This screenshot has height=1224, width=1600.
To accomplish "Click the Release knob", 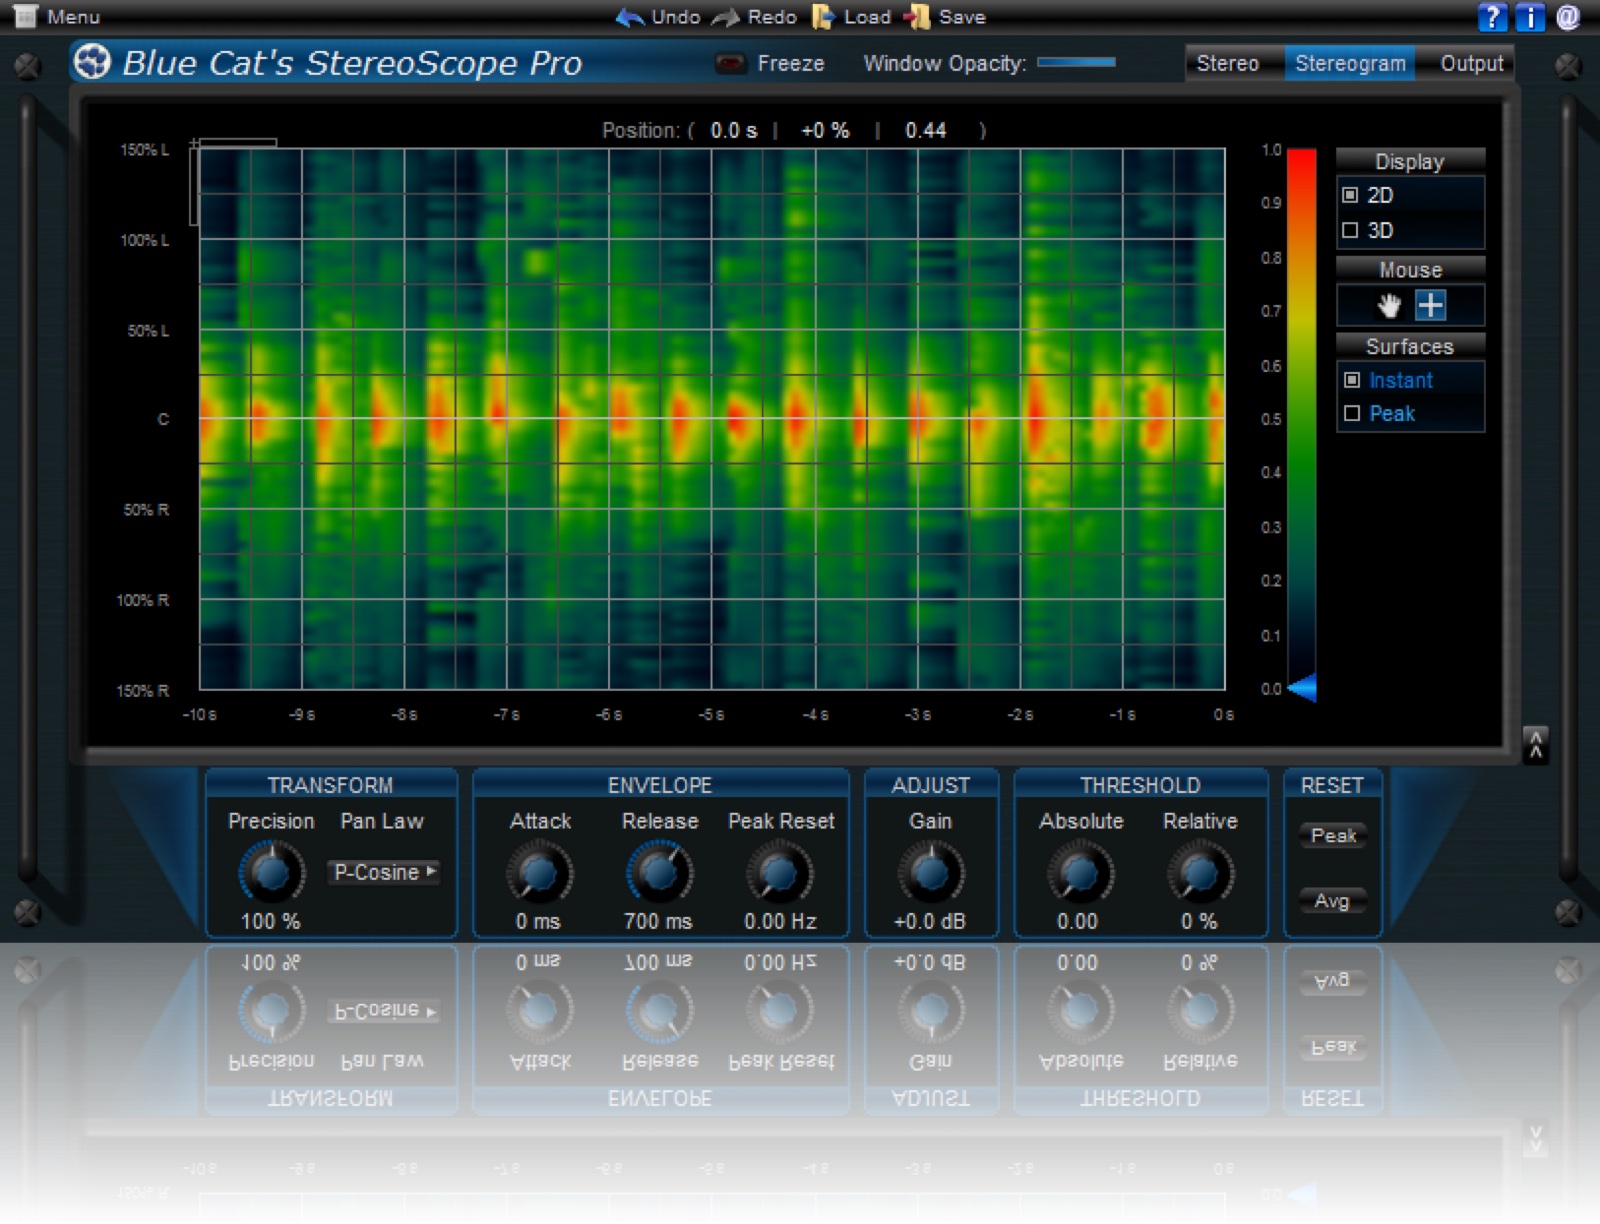I will (x=659, y=873).
